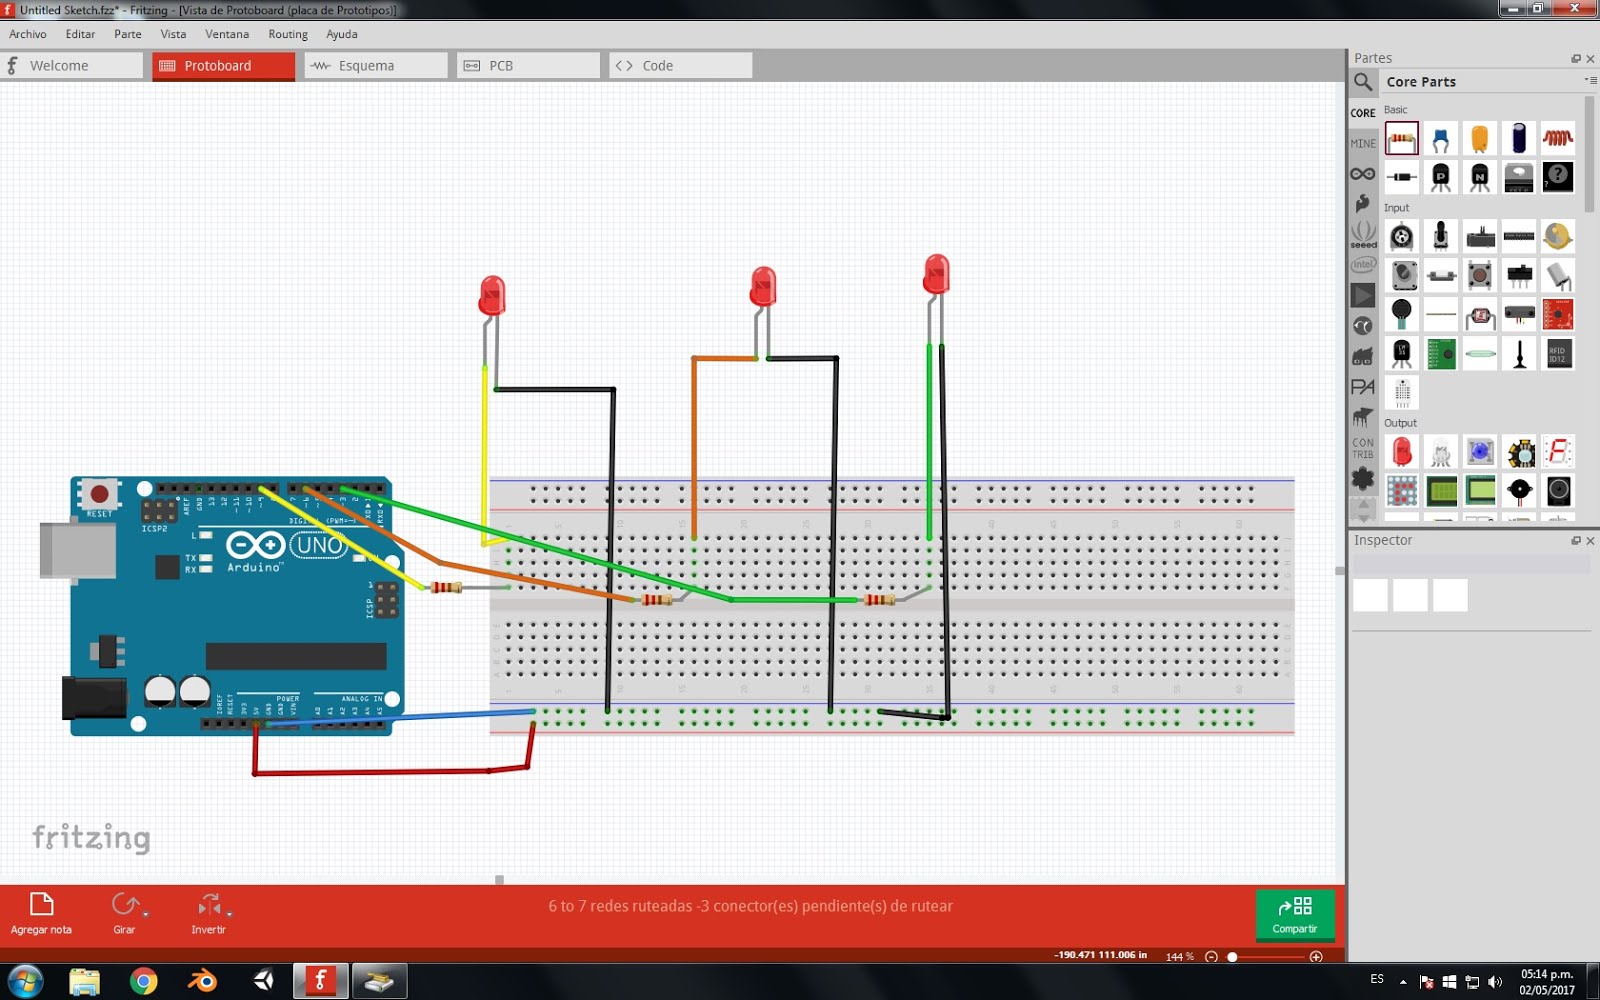
Task: Select the photocell LDR part
Action: (x=1480, y=315)
